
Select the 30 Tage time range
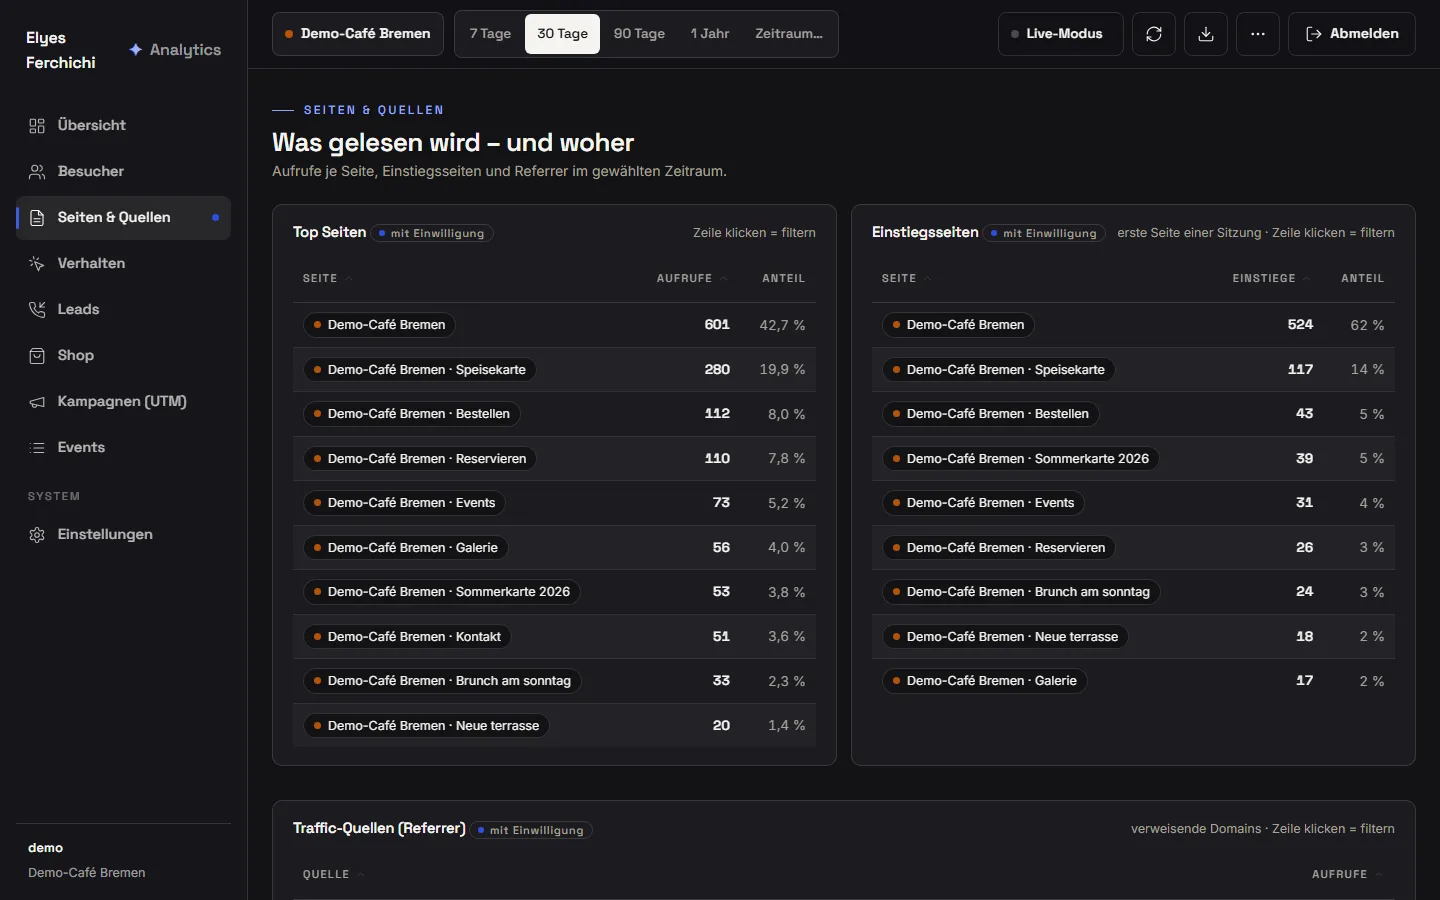[x=563, y=34]
